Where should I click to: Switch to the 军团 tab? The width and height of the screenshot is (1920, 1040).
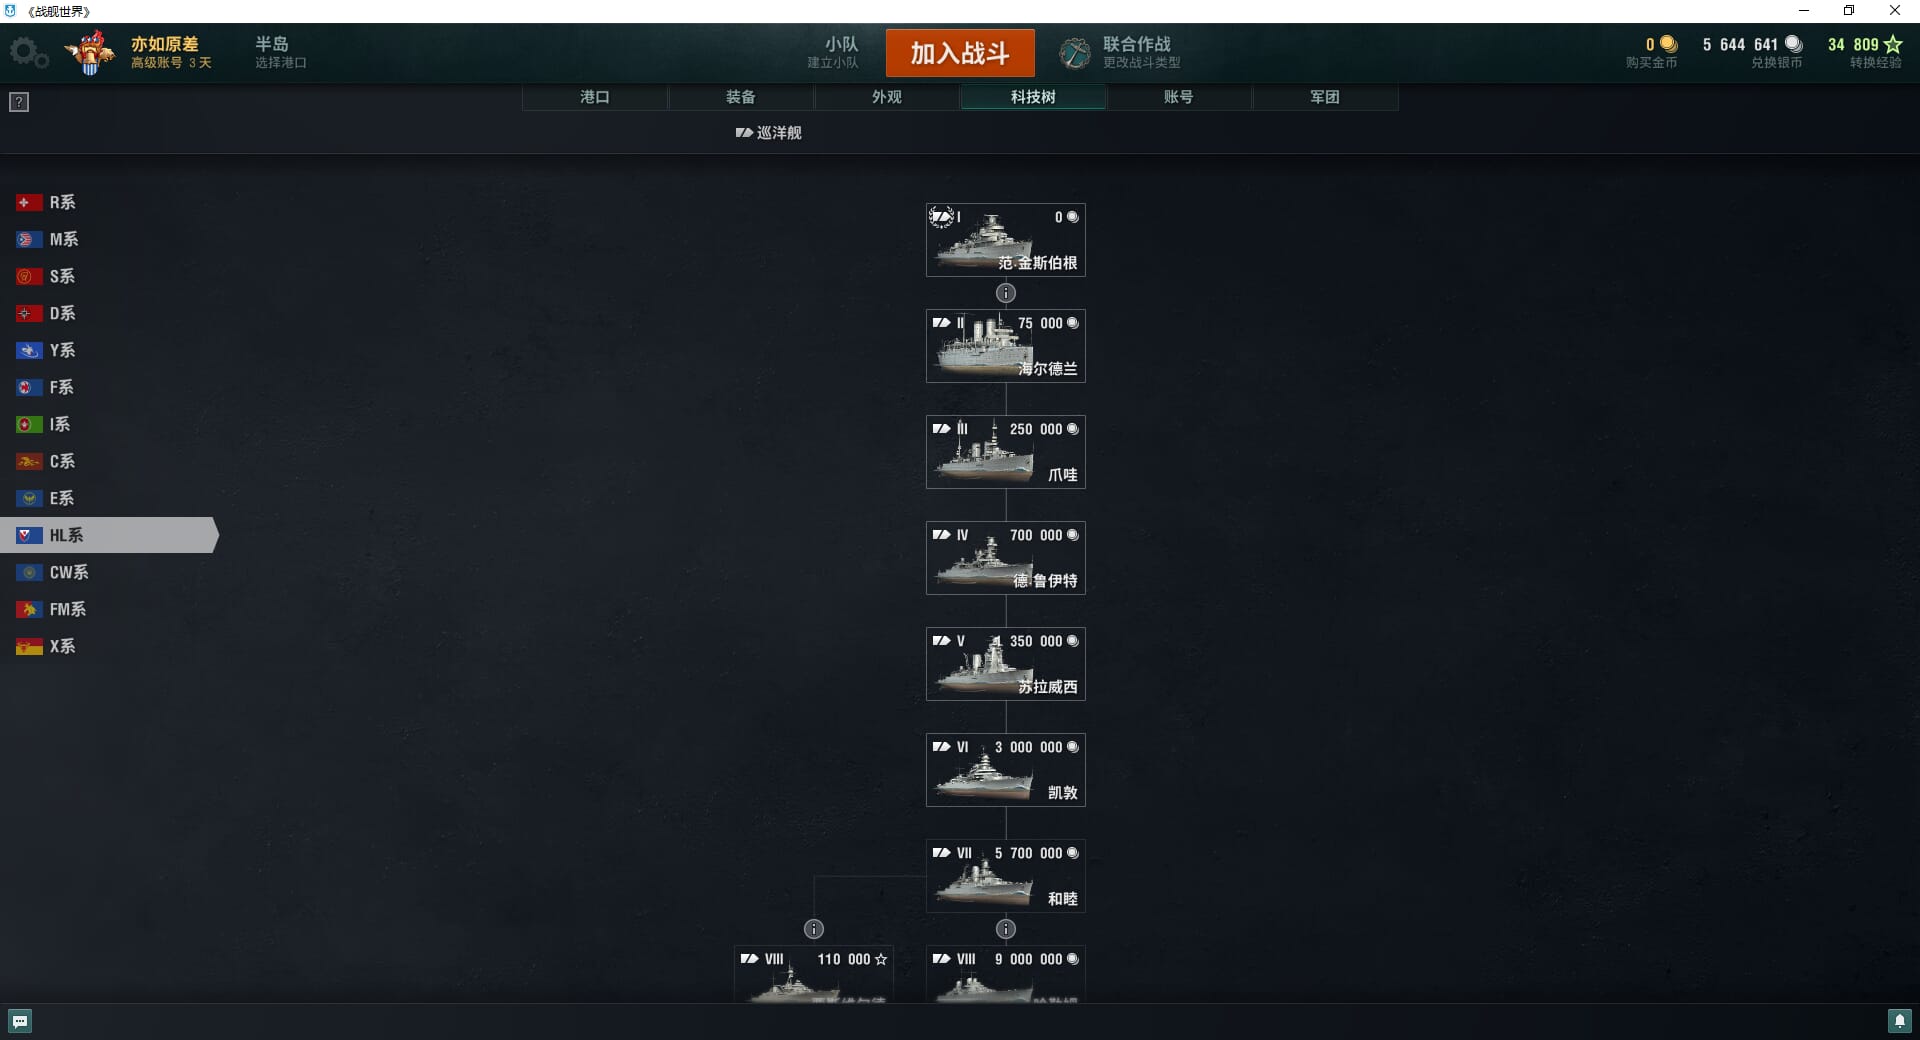point(1325,97)
